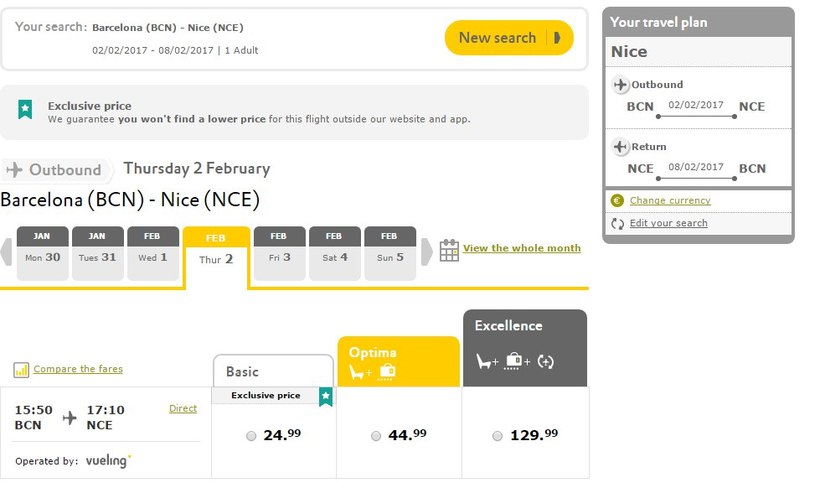Click the euro currency icon
The width and height of the screenshot is (820, 493).
click(617, 201)
